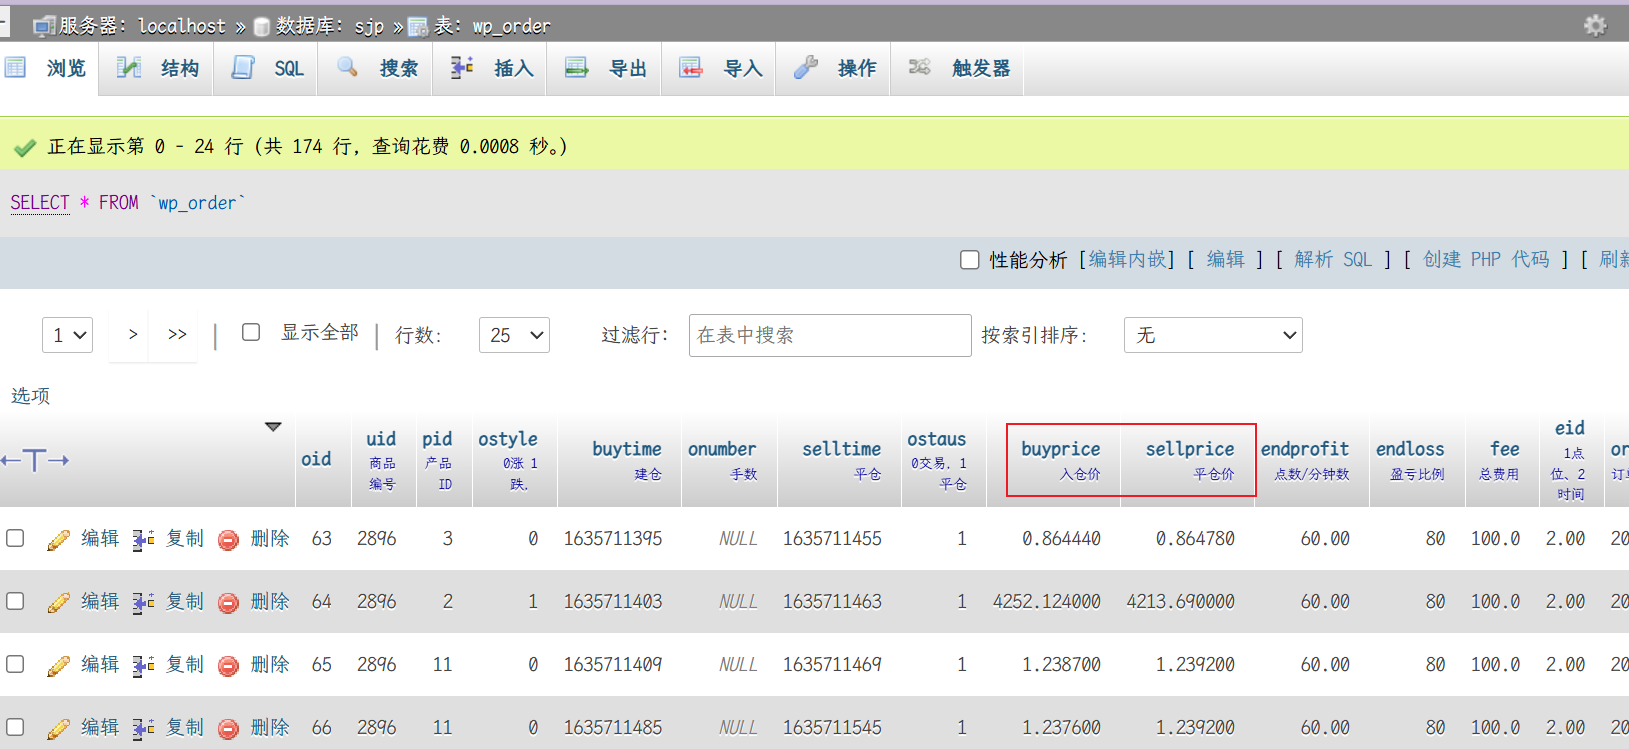Open the 操作 (Operations) tab
The width and height of the screenshot is (1629, 749).
pos(834,68)
